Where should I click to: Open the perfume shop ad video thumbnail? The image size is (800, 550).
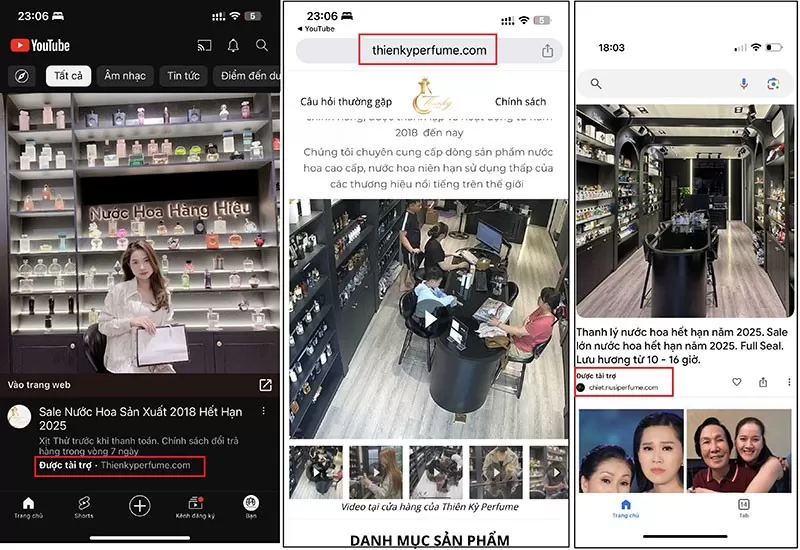click(140, 233)
